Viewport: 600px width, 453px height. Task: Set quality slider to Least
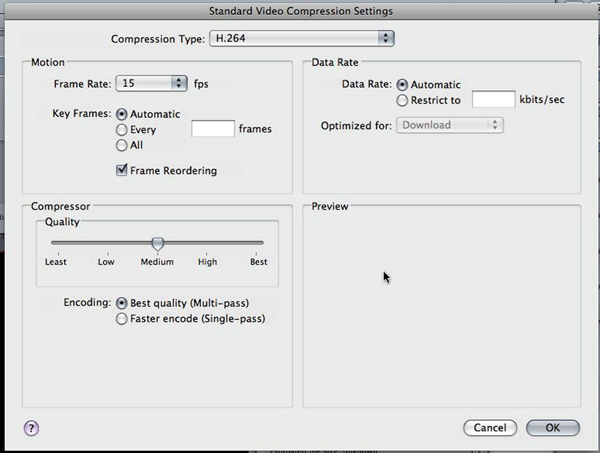click(x=53, y=243)
